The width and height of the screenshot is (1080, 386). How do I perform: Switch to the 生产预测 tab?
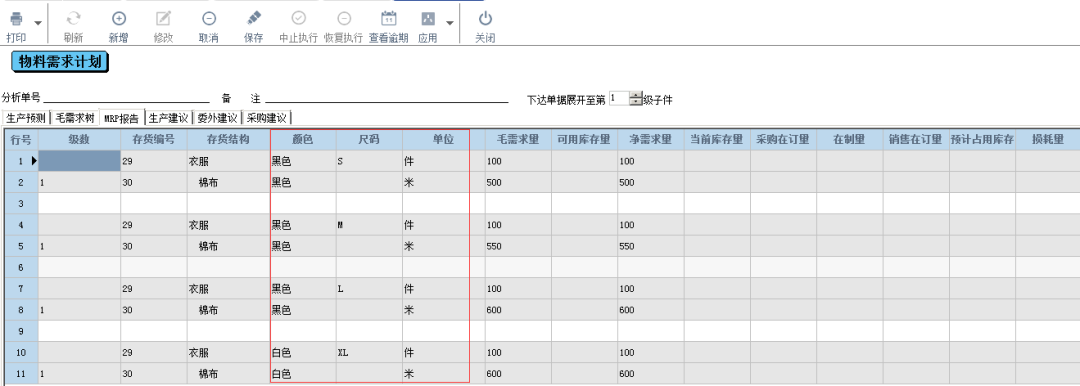pyautogui.click(x=25, y=118)
